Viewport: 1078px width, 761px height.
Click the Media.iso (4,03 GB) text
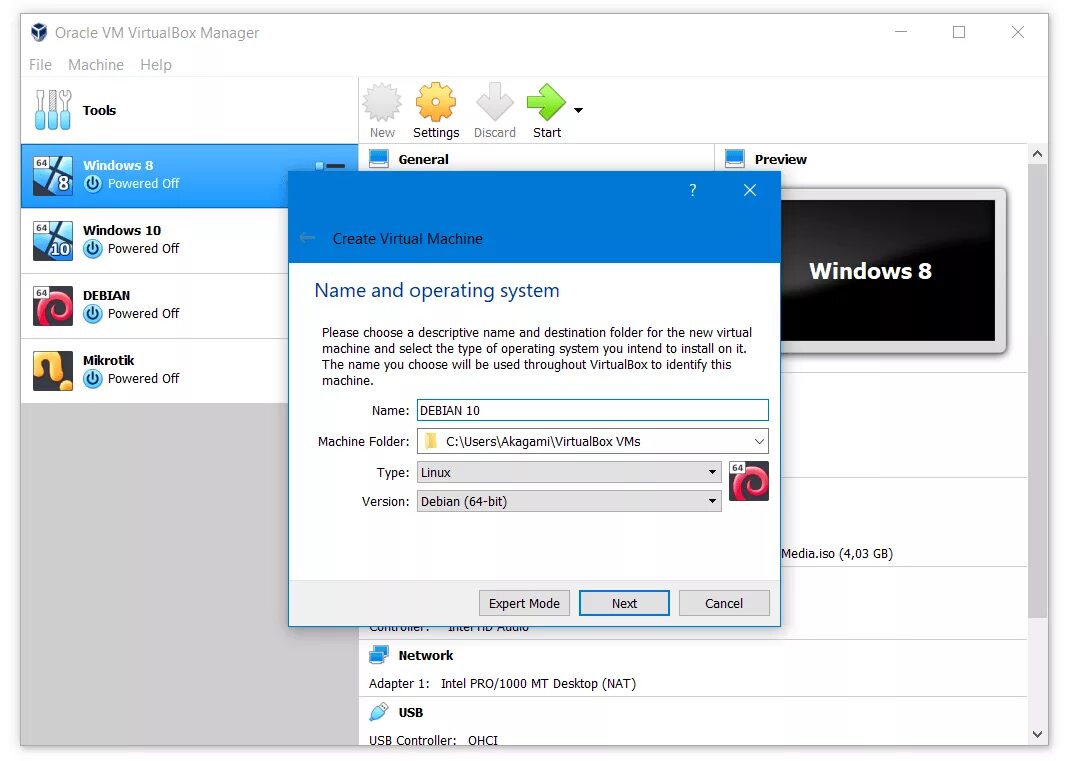tap(837, 553)
